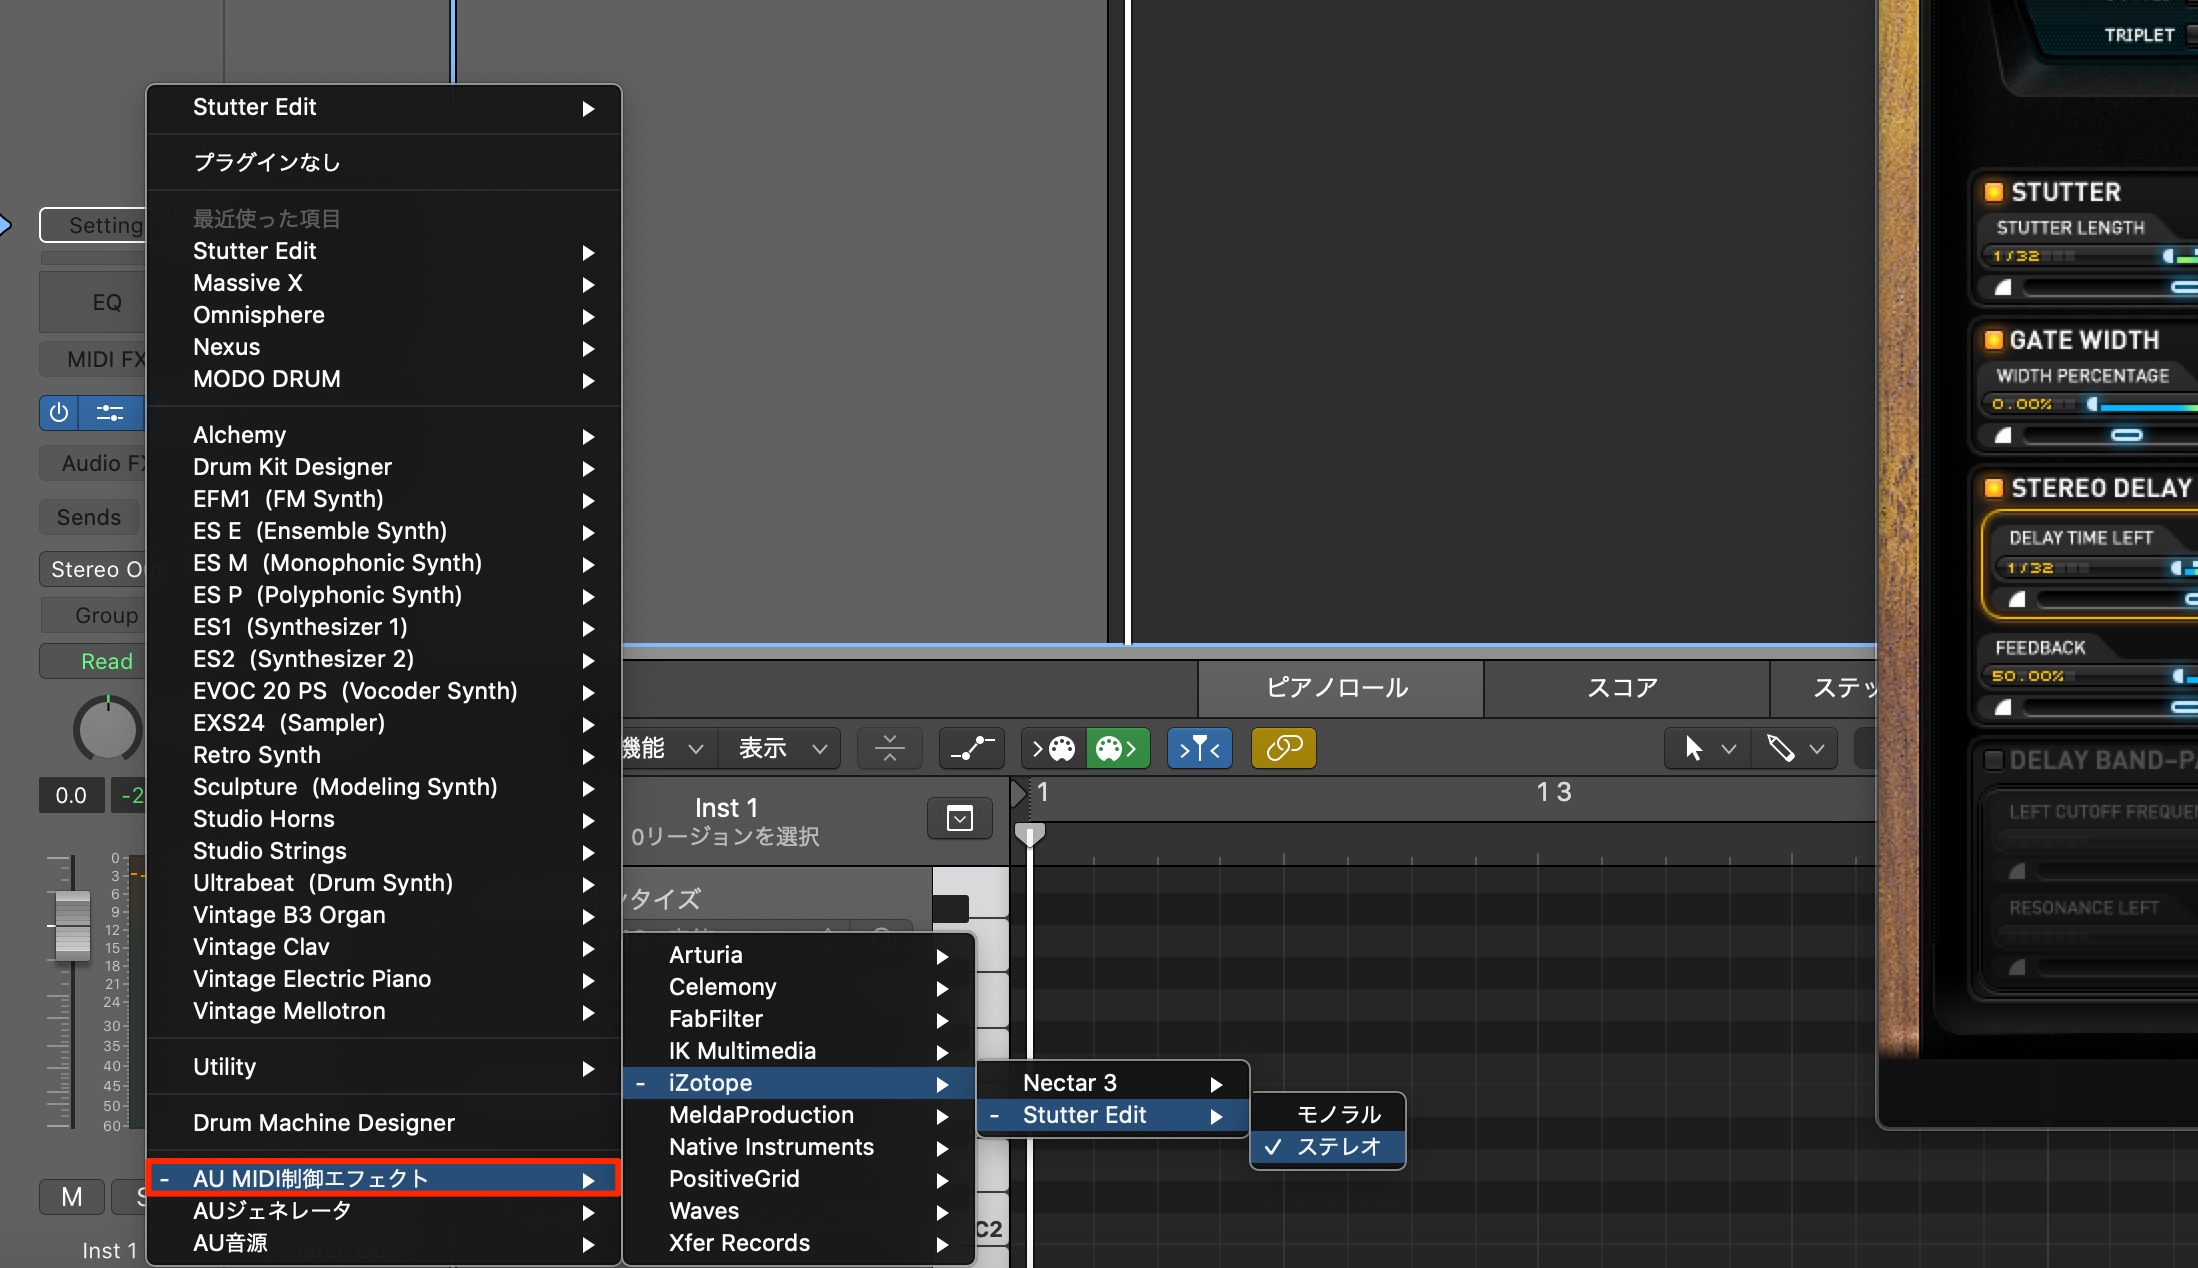2198x1268 pixels.
Task: Toggle the STUTTER module enable light
Action: click(x=1993, y=192)
